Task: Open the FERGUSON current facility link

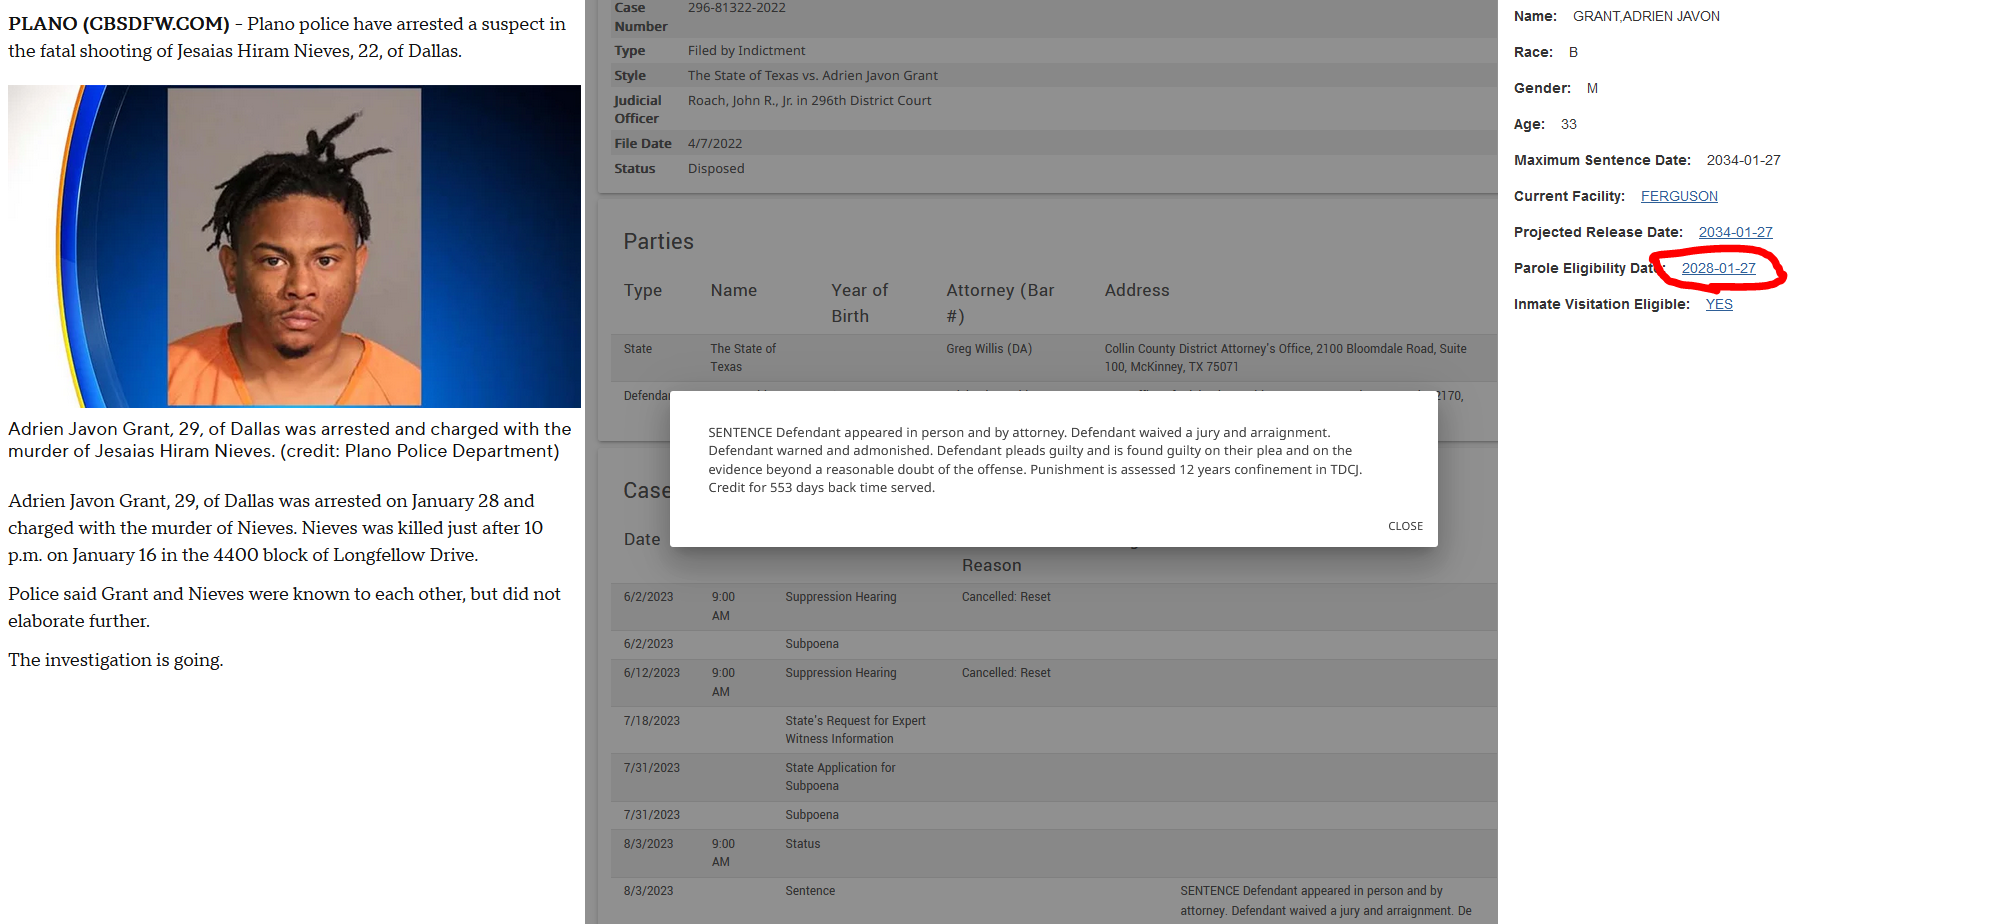Action: [1679, 196]
